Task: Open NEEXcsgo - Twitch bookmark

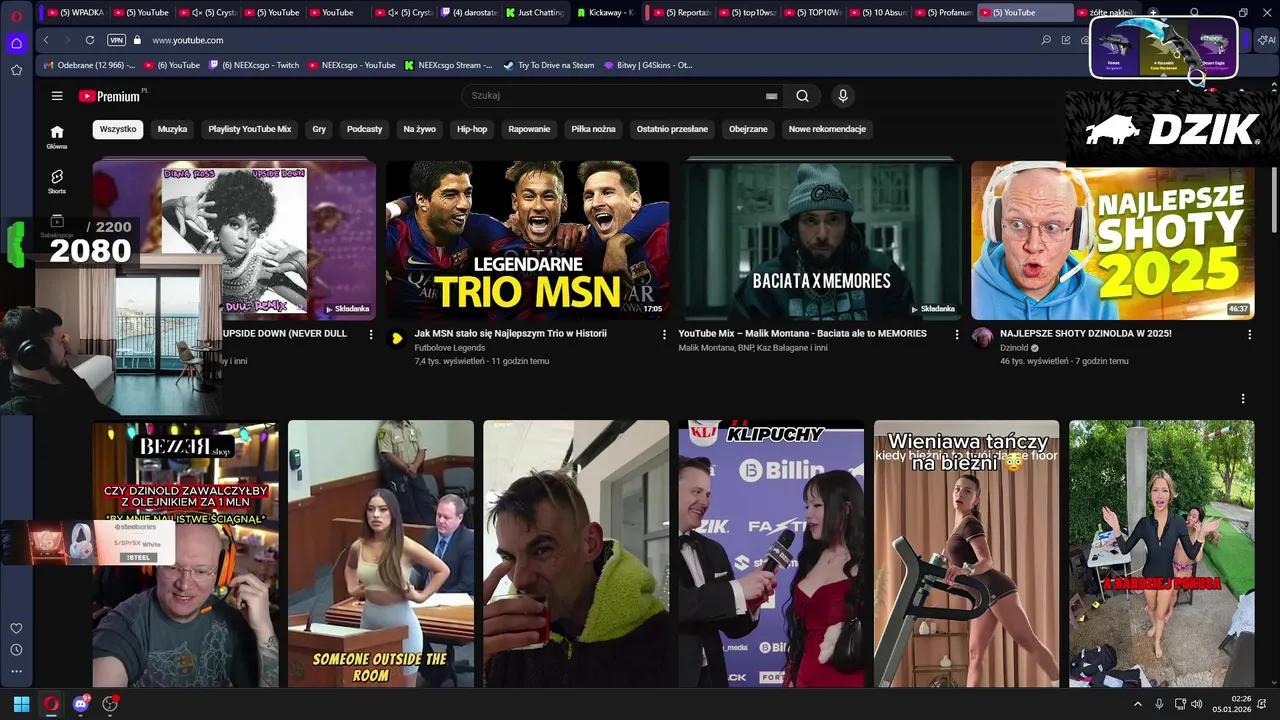Action: [254, 65]
